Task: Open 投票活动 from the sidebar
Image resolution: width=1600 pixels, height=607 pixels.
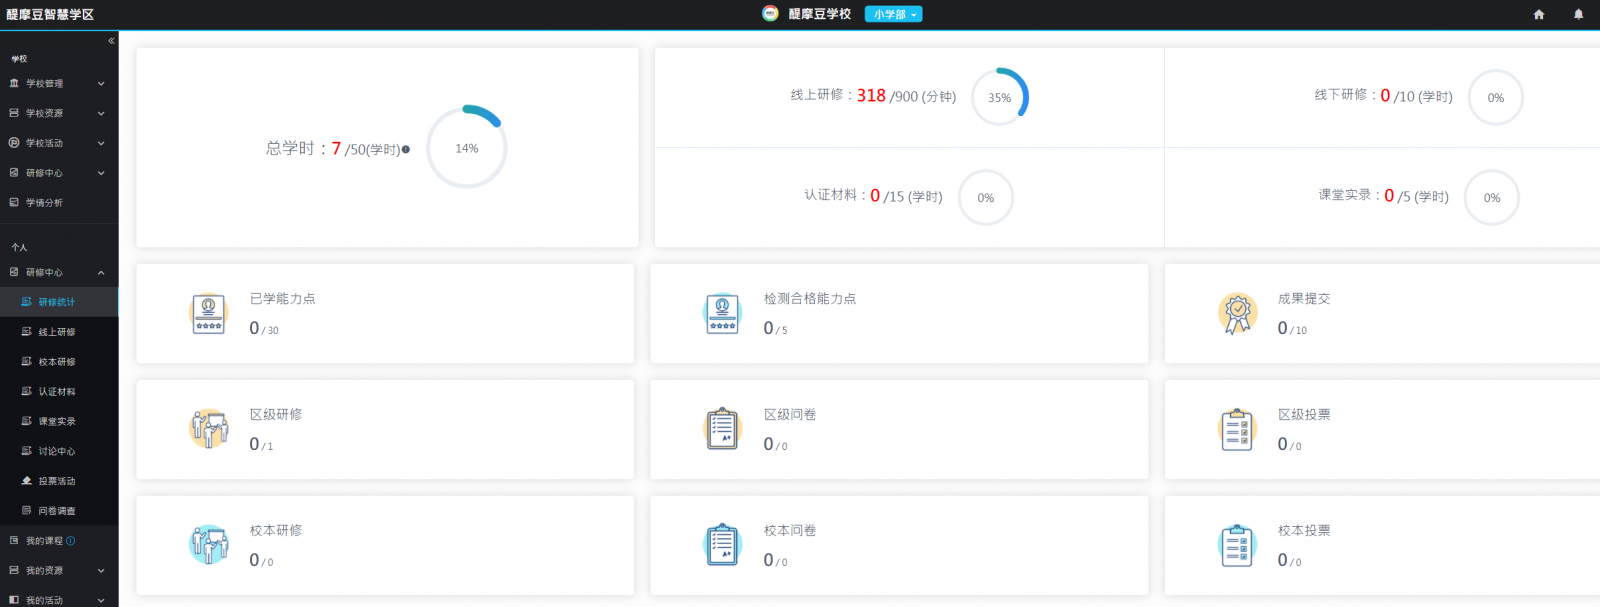Action: (x=57, y=481)
